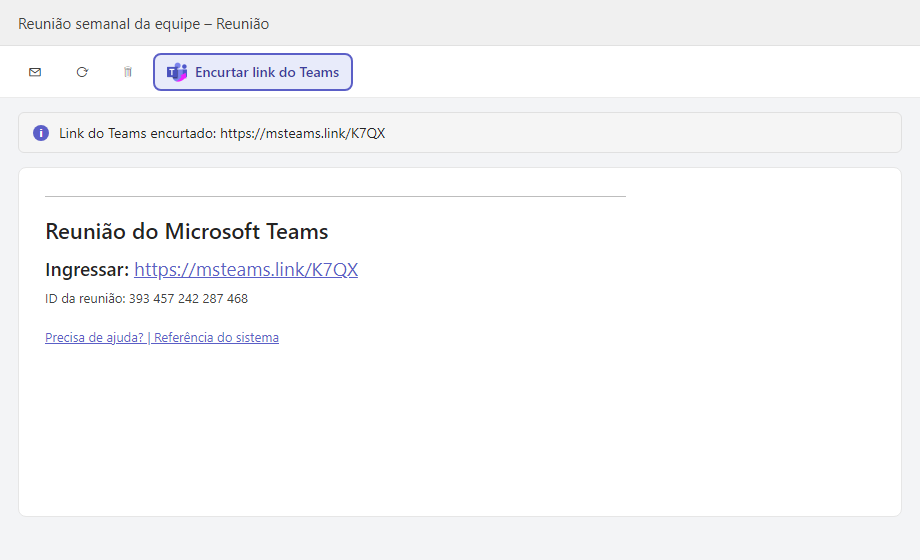The height and width of the screenshot is (560, 920).
Task: Click the Ingressar: label
Action: point(87,269)
